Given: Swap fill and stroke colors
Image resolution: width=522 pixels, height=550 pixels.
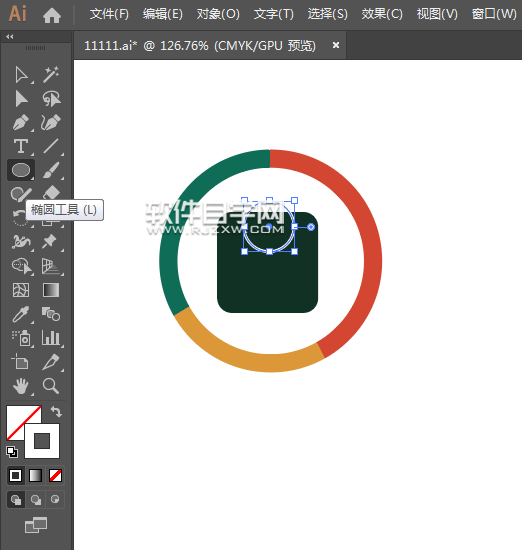Looking at the screenshot, I should 56,411.
